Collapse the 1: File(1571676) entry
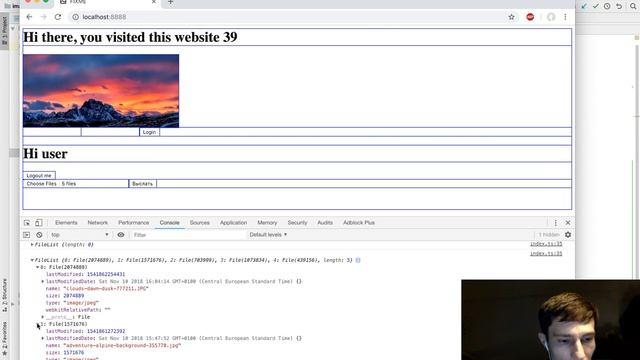The image size is (640, 360). pos(38,324)
